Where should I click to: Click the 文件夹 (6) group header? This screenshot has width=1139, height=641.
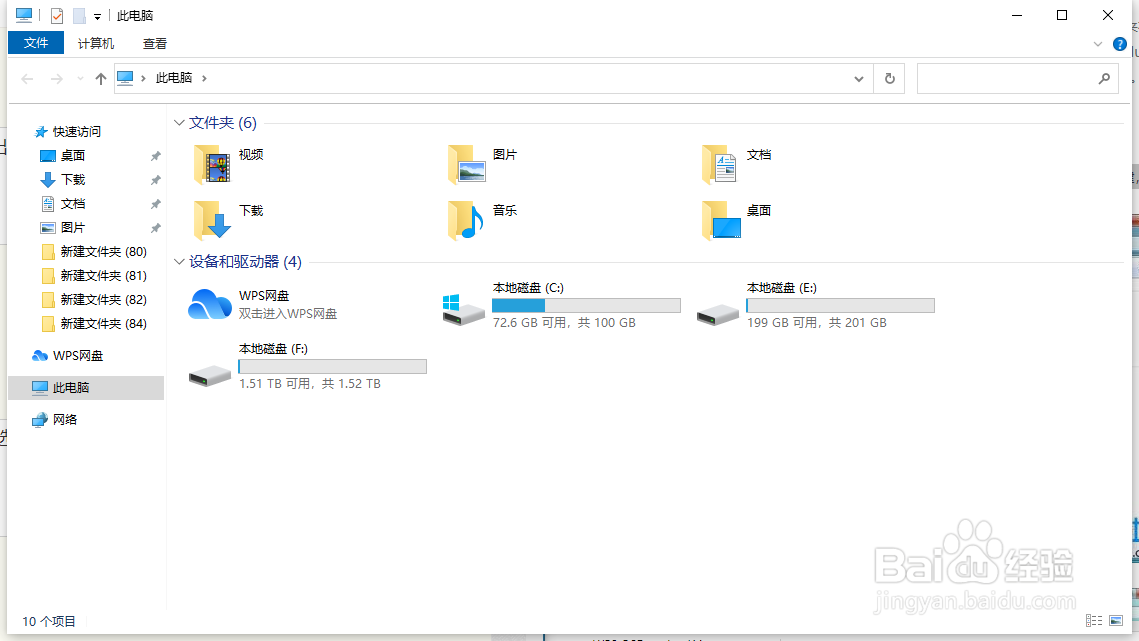[x=222, y=123]
